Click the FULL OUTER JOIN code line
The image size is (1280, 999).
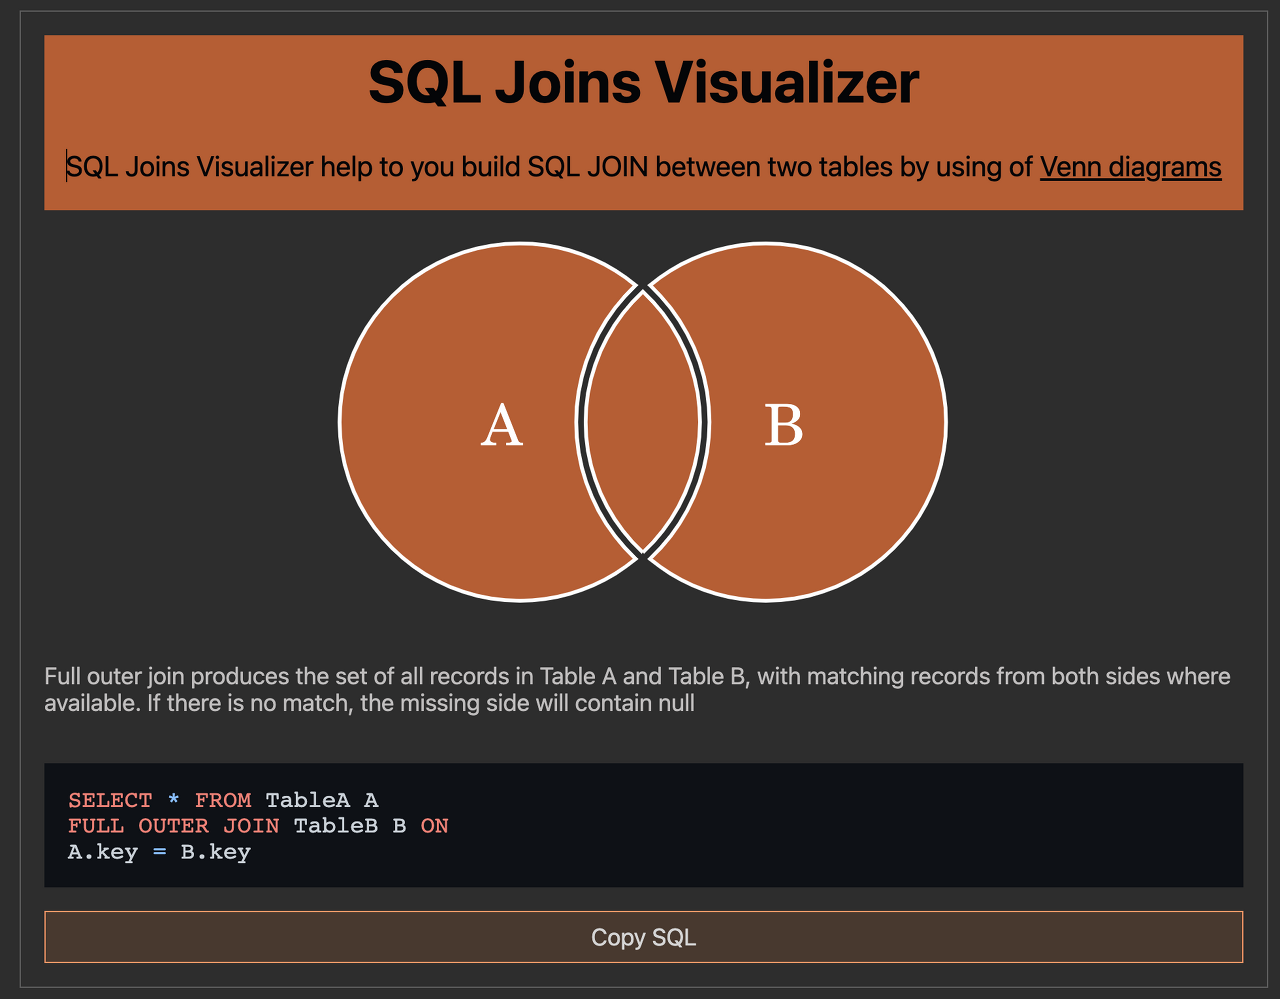pos(258,826)
